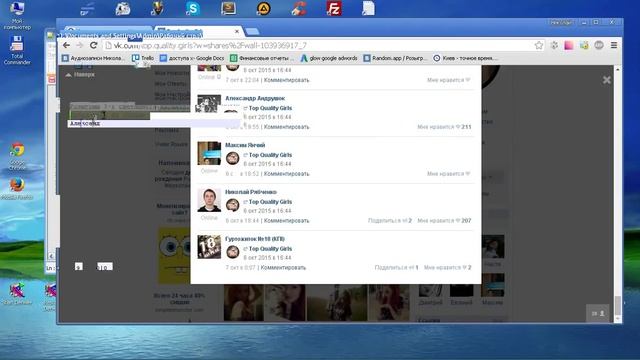Comment on Гурожапок №18 repost
The height and width of the screenshot is (360, 640).
point(283,268)
